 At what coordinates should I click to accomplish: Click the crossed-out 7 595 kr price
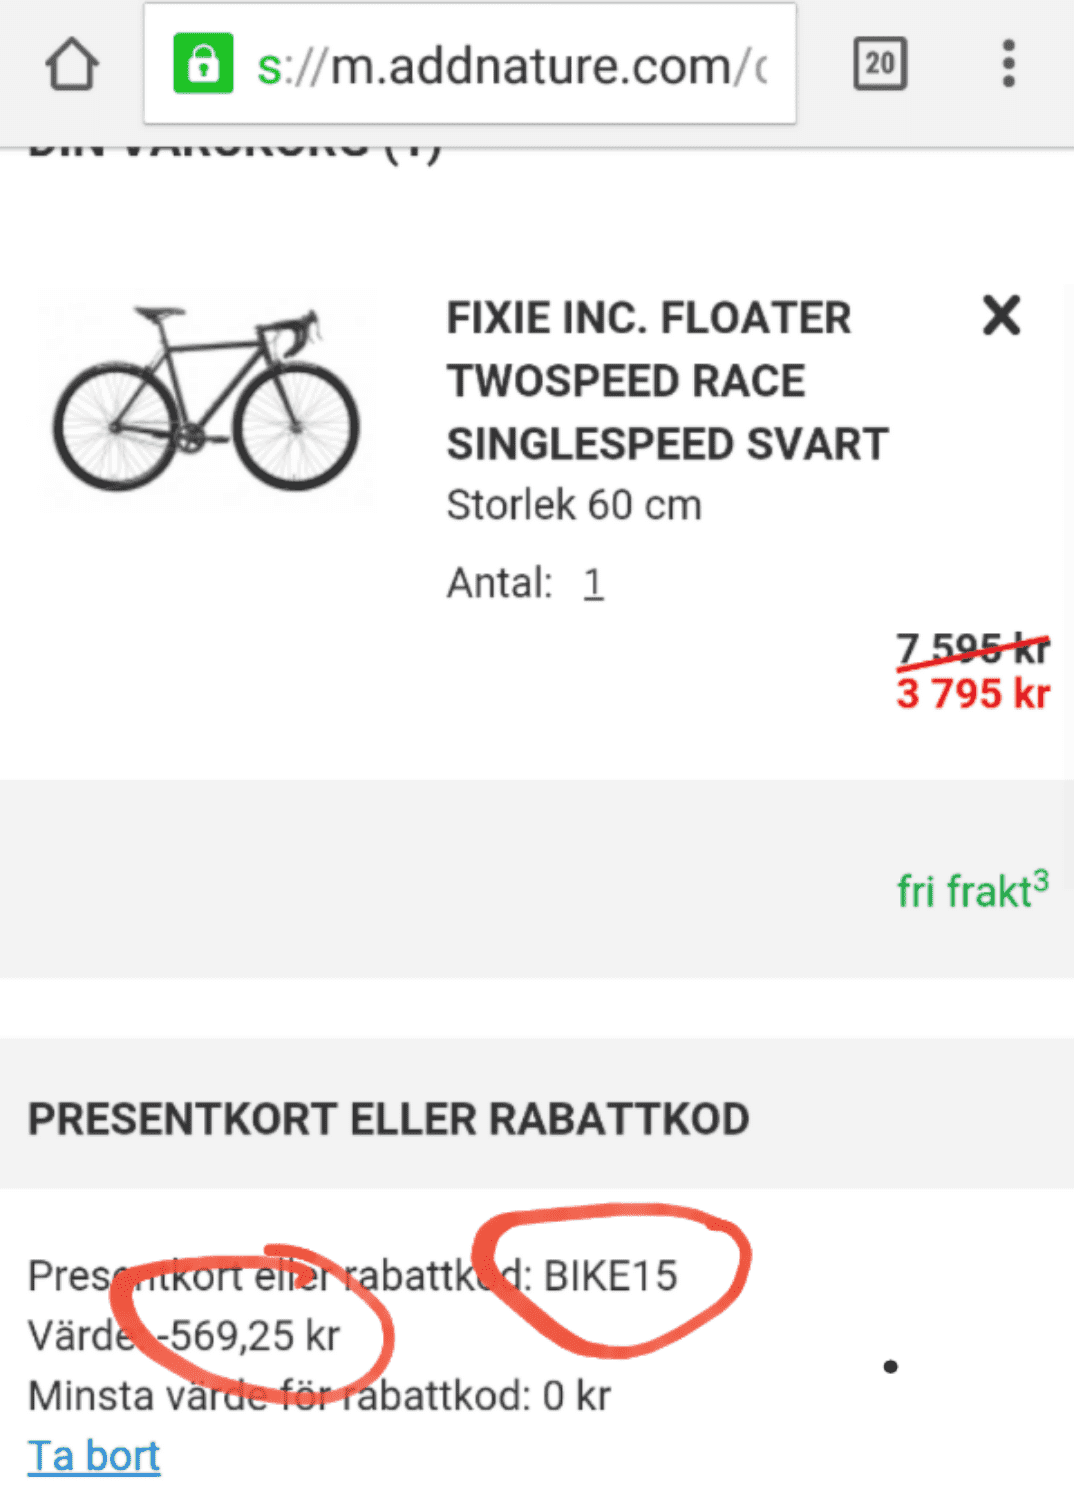point(973,649)
